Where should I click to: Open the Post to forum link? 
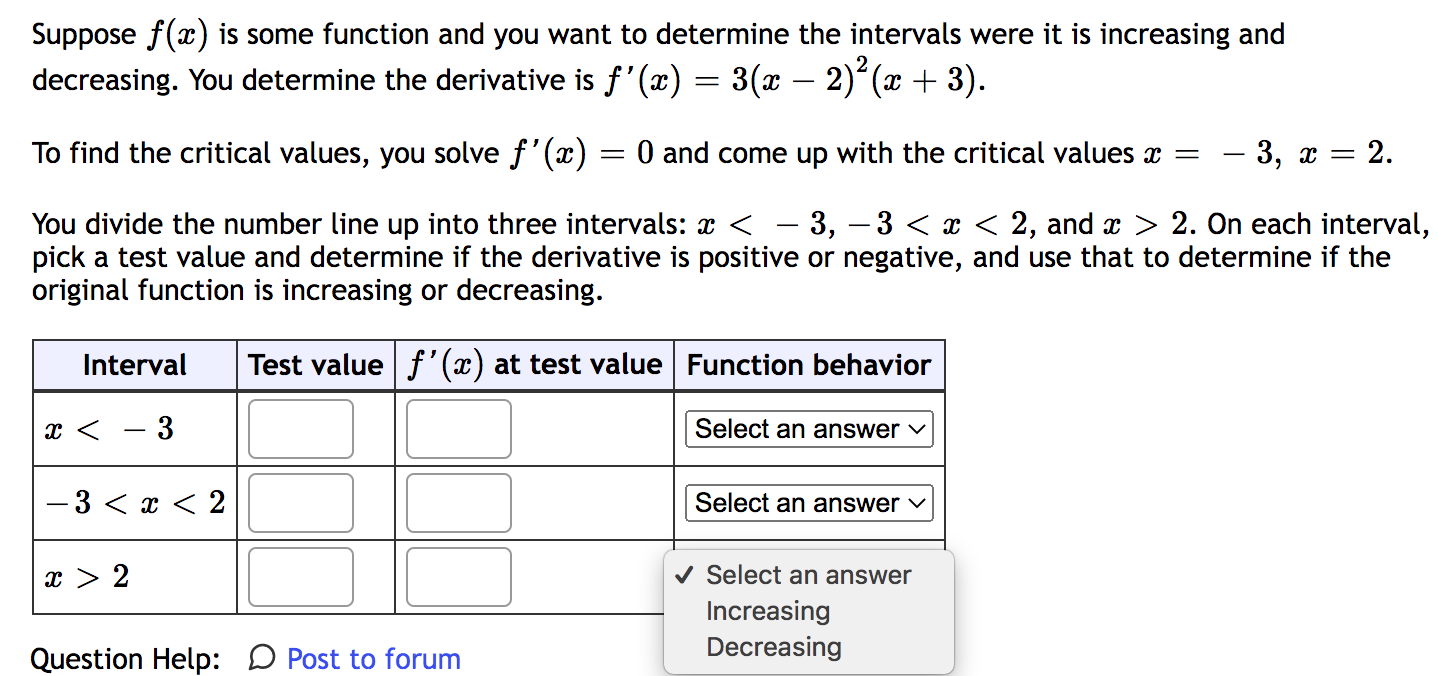click(373, 658)
